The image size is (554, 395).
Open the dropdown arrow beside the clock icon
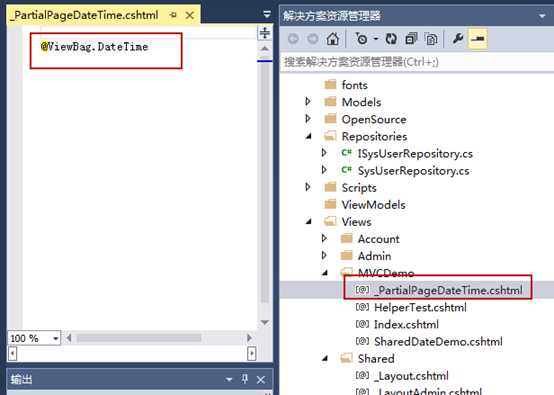376,39
